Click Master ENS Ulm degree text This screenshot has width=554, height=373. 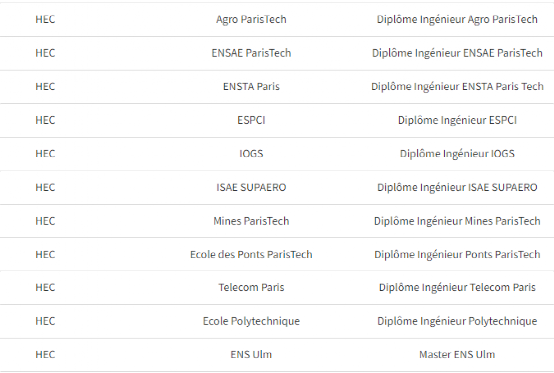457,354
